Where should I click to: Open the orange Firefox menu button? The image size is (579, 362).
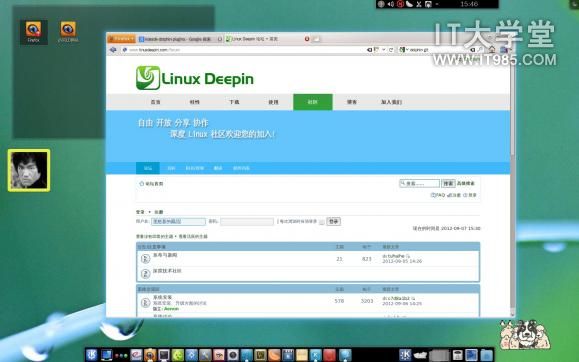pos(121,38)
